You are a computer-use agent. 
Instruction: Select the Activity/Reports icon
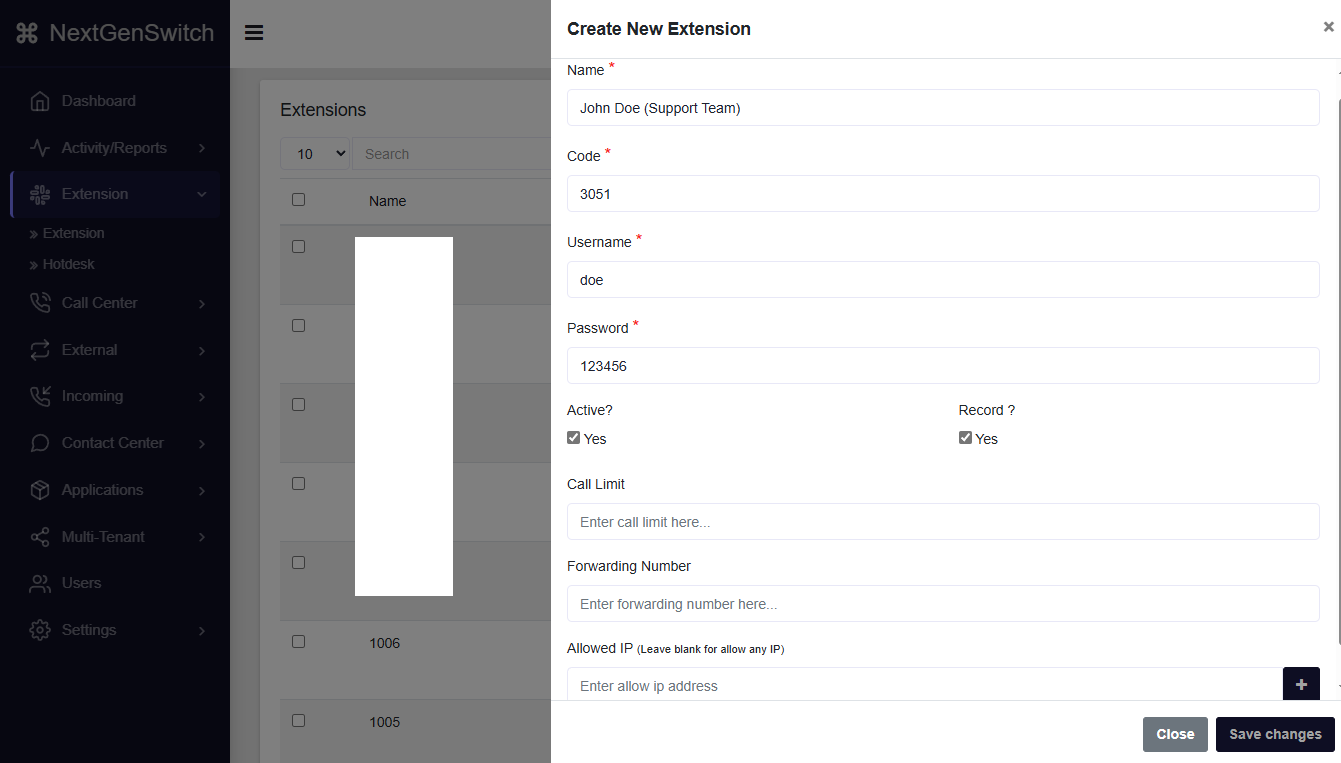click(40, 147)
